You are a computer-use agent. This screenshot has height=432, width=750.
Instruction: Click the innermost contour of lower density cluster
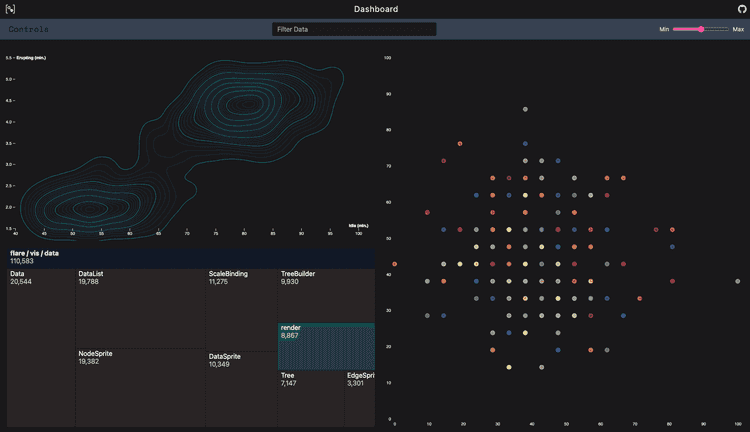click(x=89, y=209)
